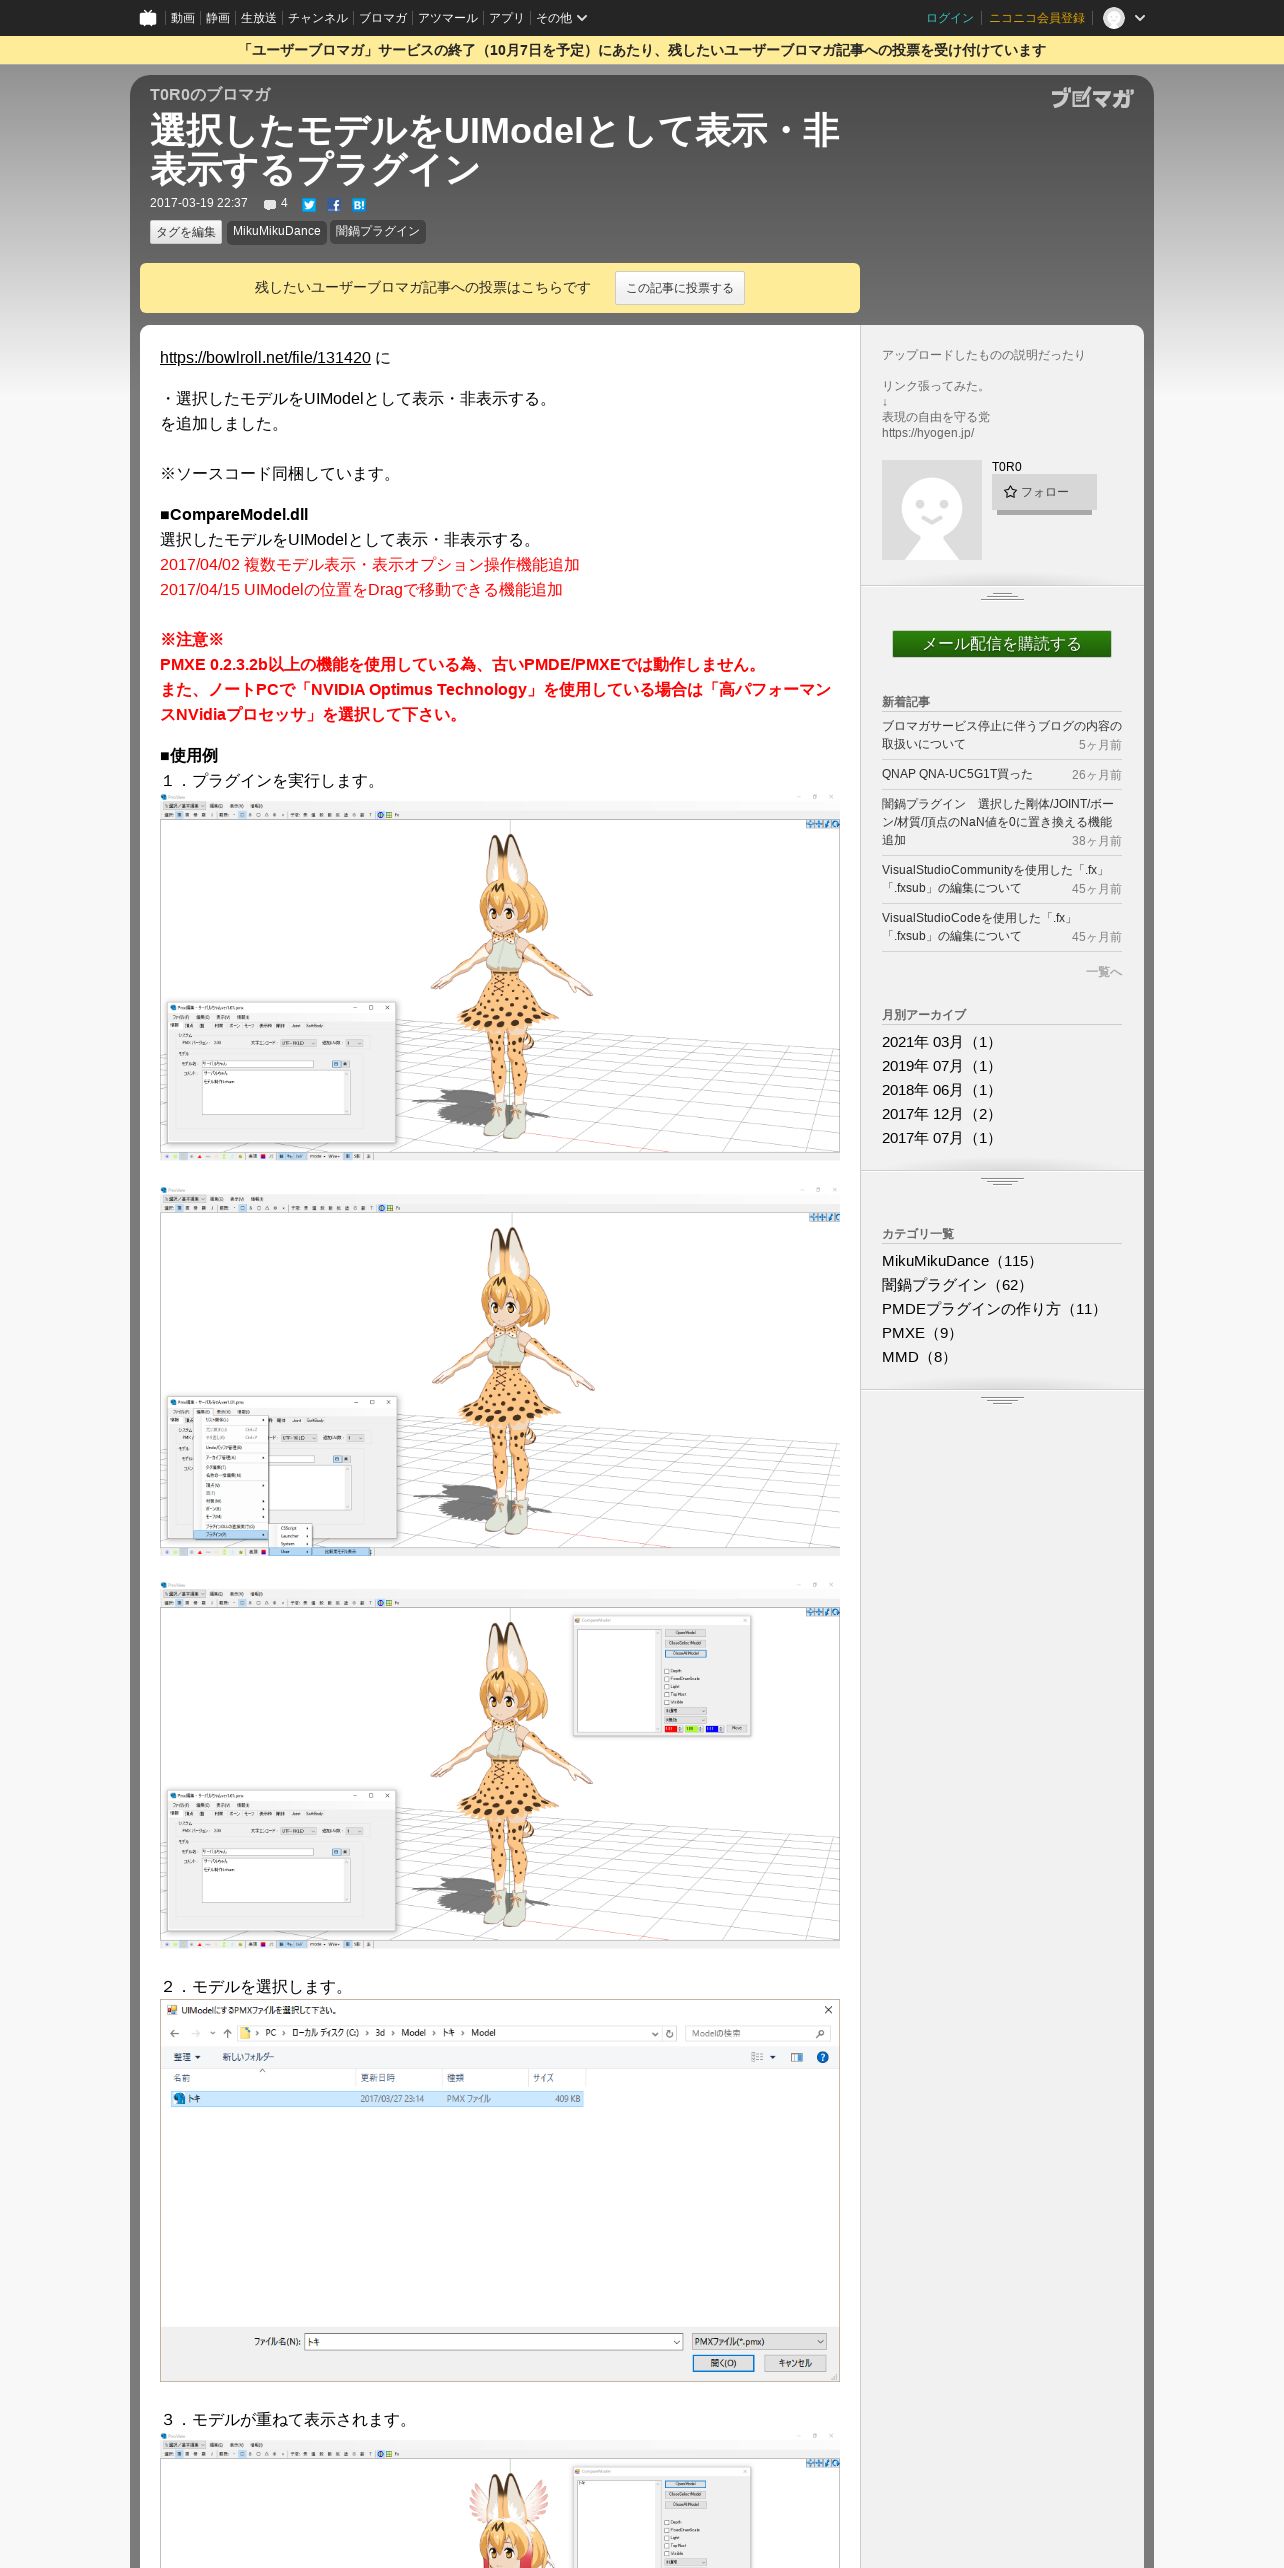Open the user avatar icon in top bar
Viewport: 1284px width, 2568px height.
(x=1114, y=18)
